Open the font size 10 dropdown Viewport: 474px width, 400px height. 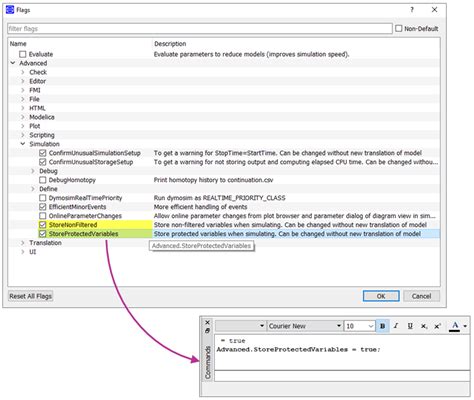360,326
